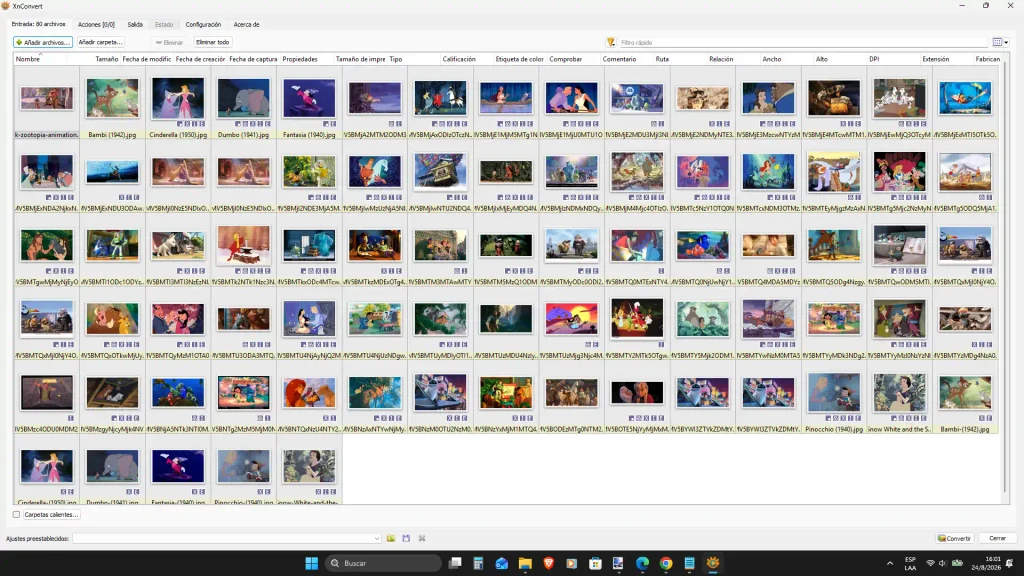1024x576 pixels.
Task: Switch to the Acciones [0/0] tab
Action: (x=96, y=24)
